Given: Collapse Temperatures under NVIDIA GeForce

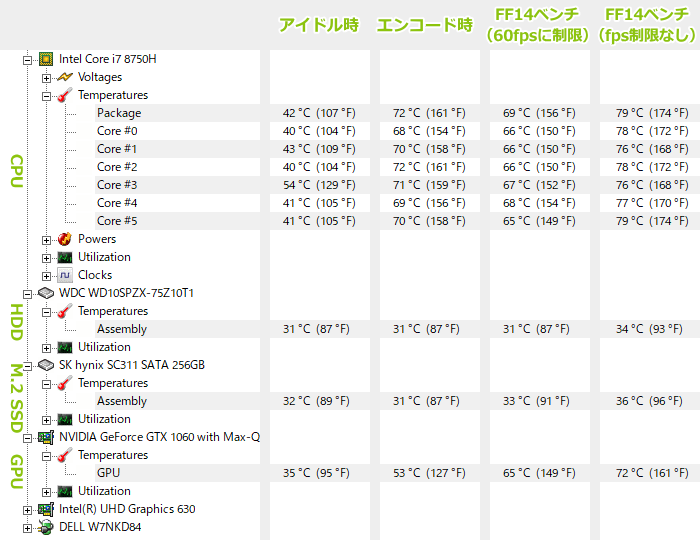Looking at the screenshot, I should click(46, 456).
